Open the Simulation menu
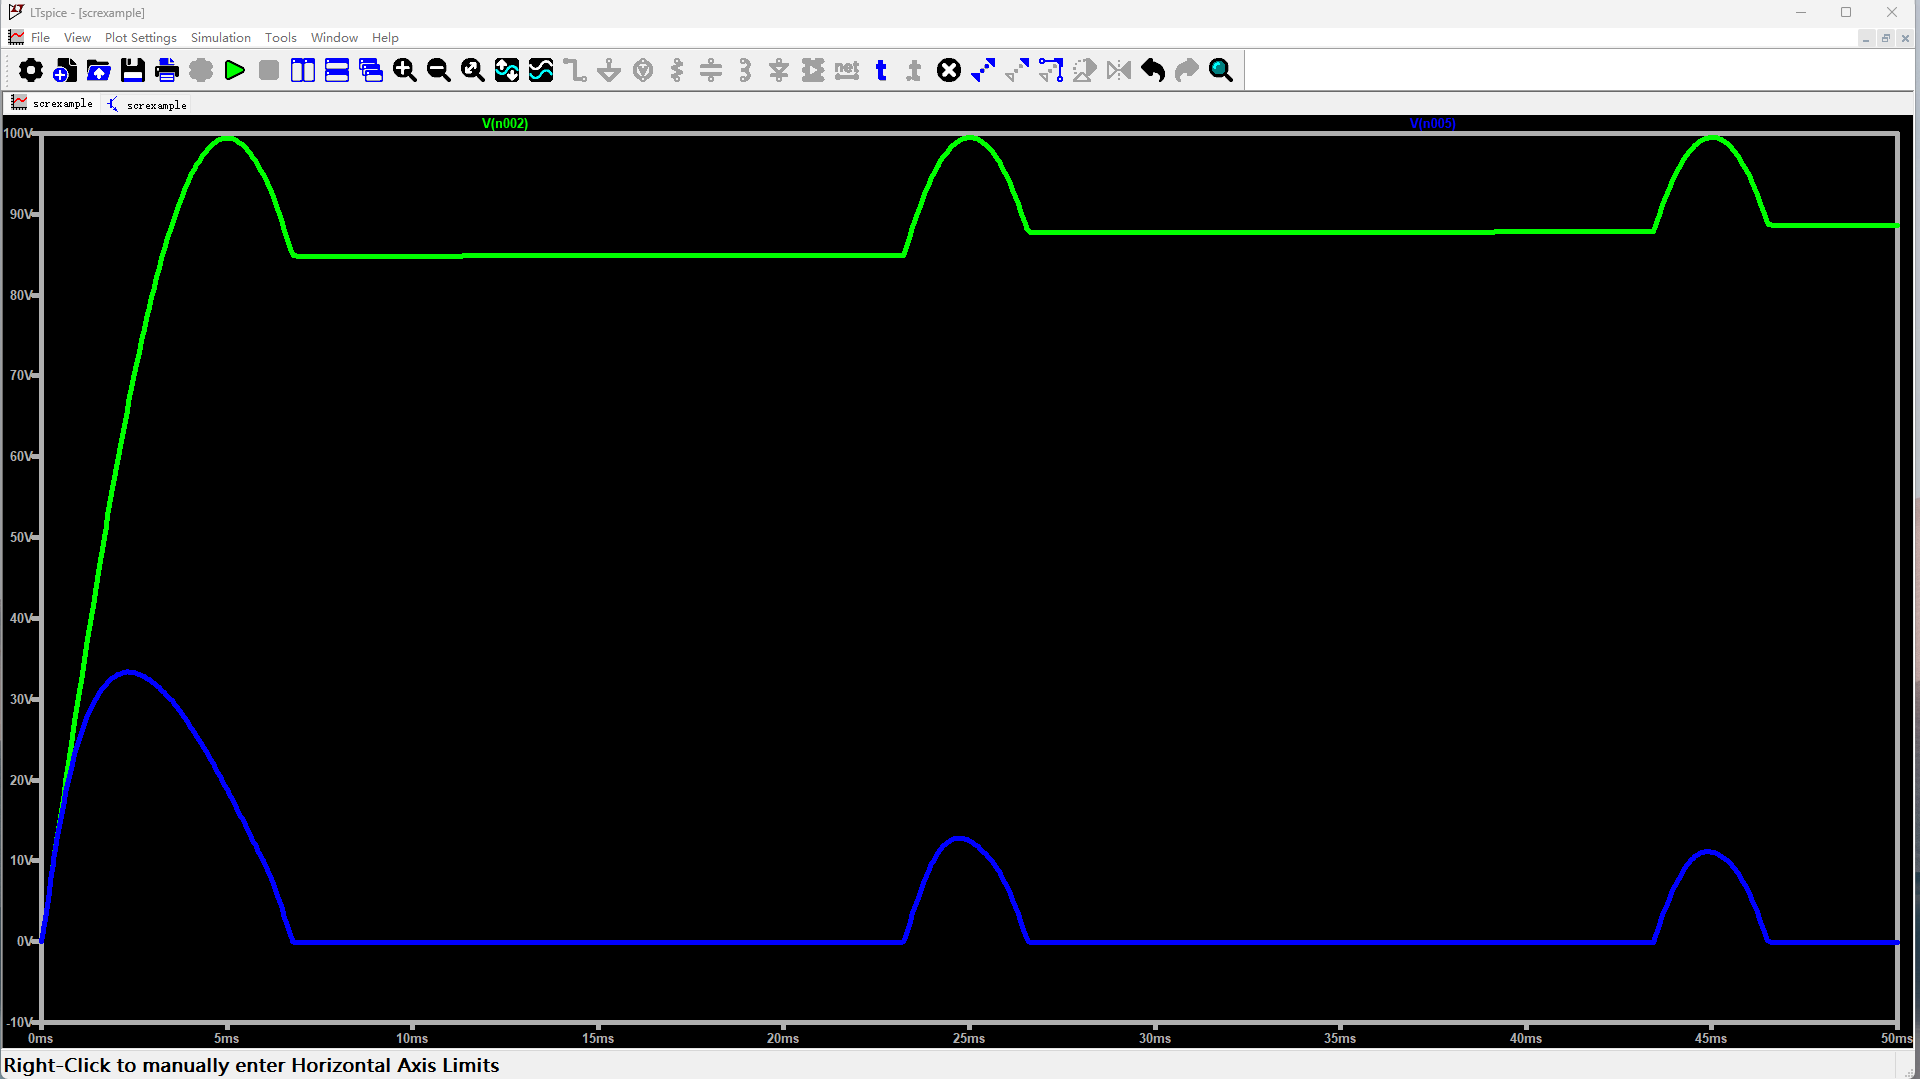The height and width of the screenshot is (1079, 1920). click(x=220, y=37)
